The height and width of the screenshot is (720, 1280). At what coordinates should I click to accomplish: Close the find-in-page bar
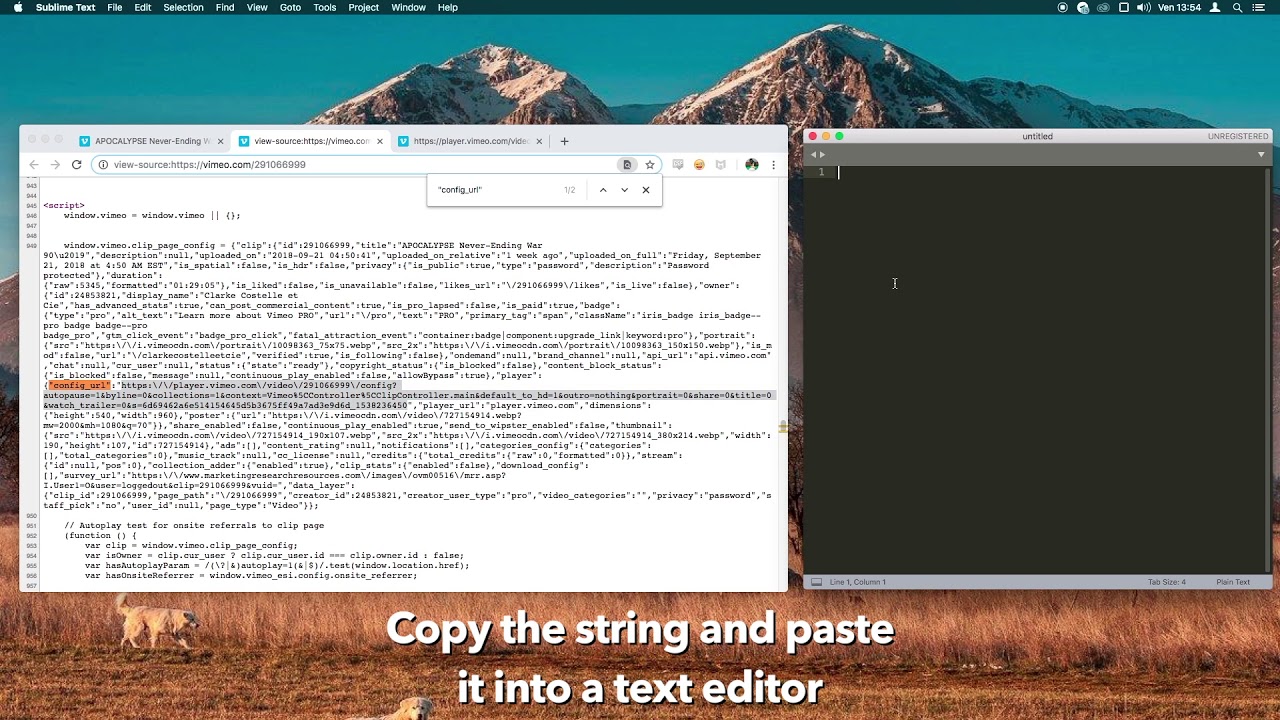pyautogui.click(x=646, y=190)
